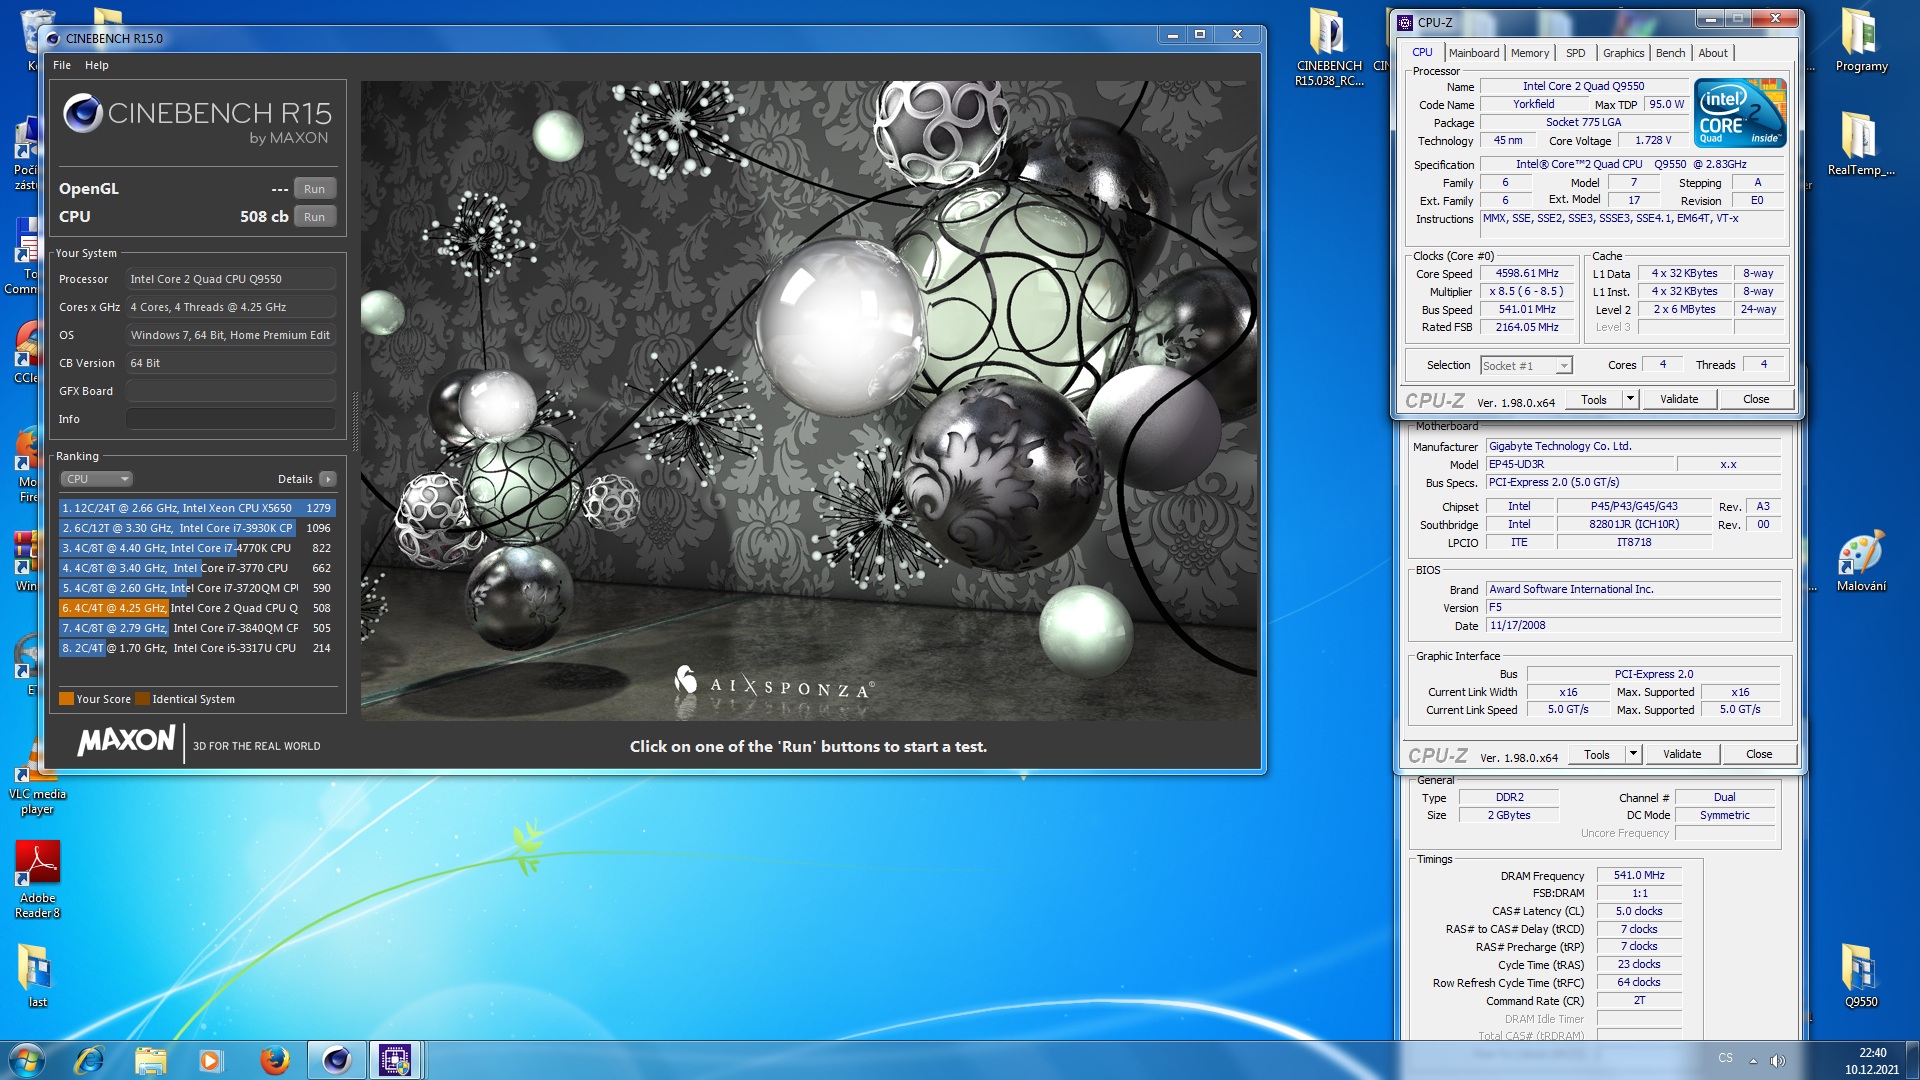1920x1080 pixels.
Task: Click the GFX Board field
Action: pos(231,391)
